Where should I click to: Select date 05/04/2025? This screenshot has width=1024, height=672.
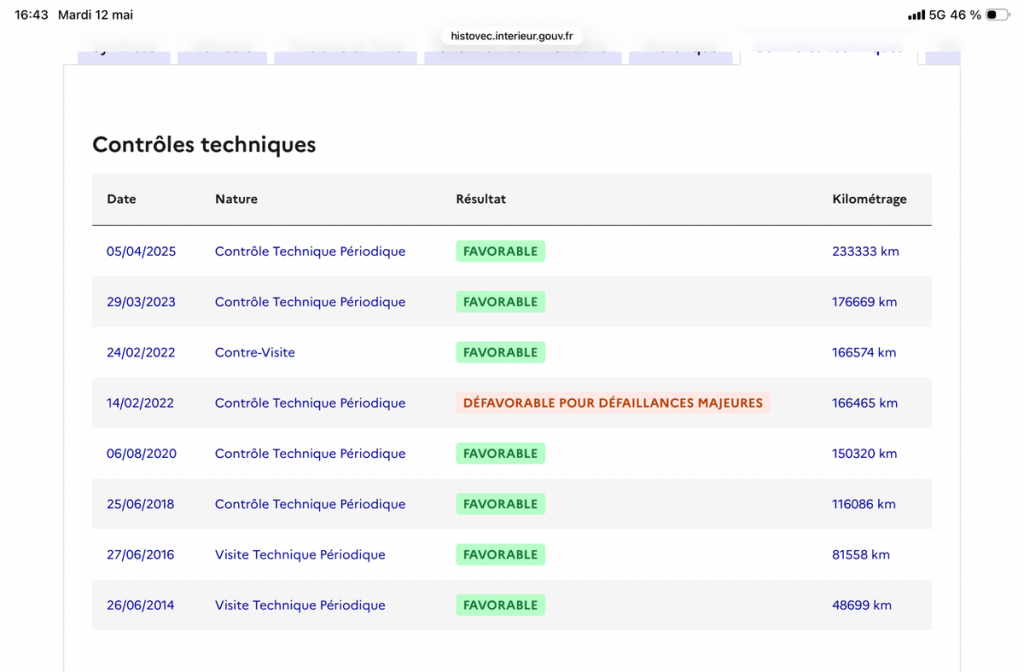click(141, 251)
